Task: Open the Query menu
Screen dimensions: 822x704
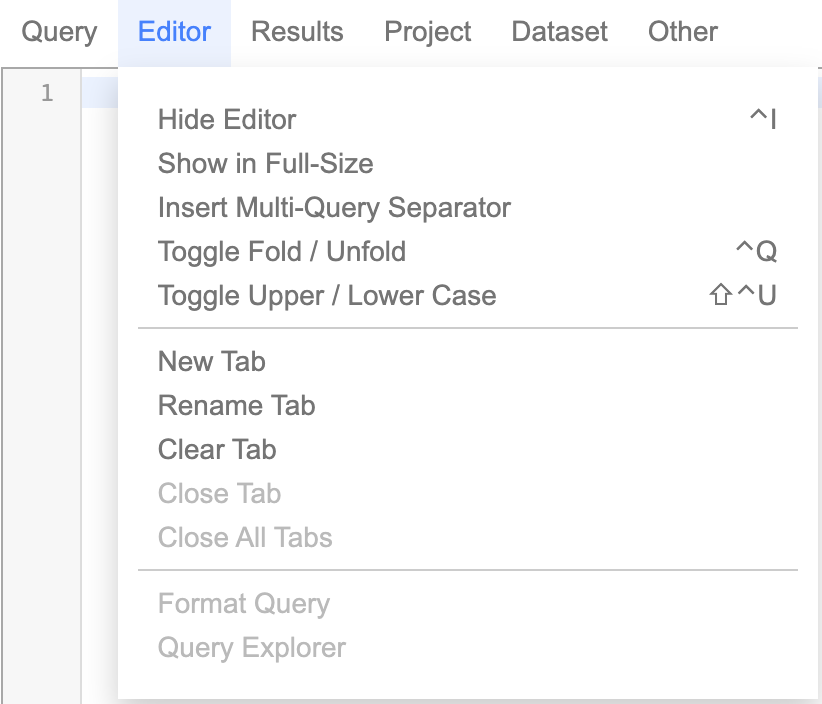Action: 59,32
